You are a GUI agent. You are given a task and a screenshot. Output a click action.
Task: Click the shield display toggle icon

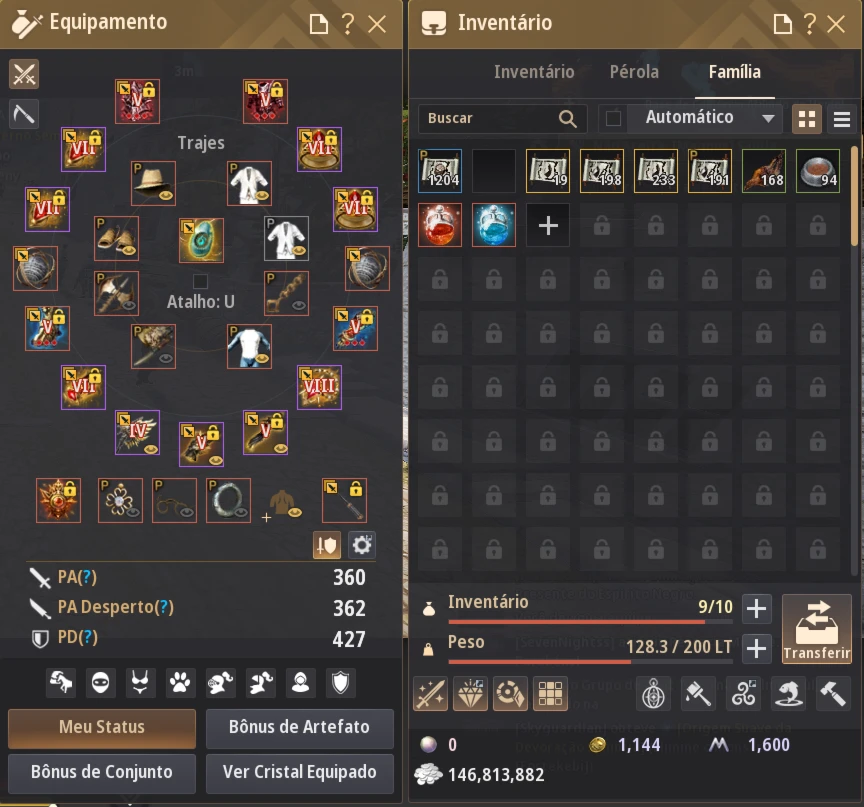[x=326, y=545]
